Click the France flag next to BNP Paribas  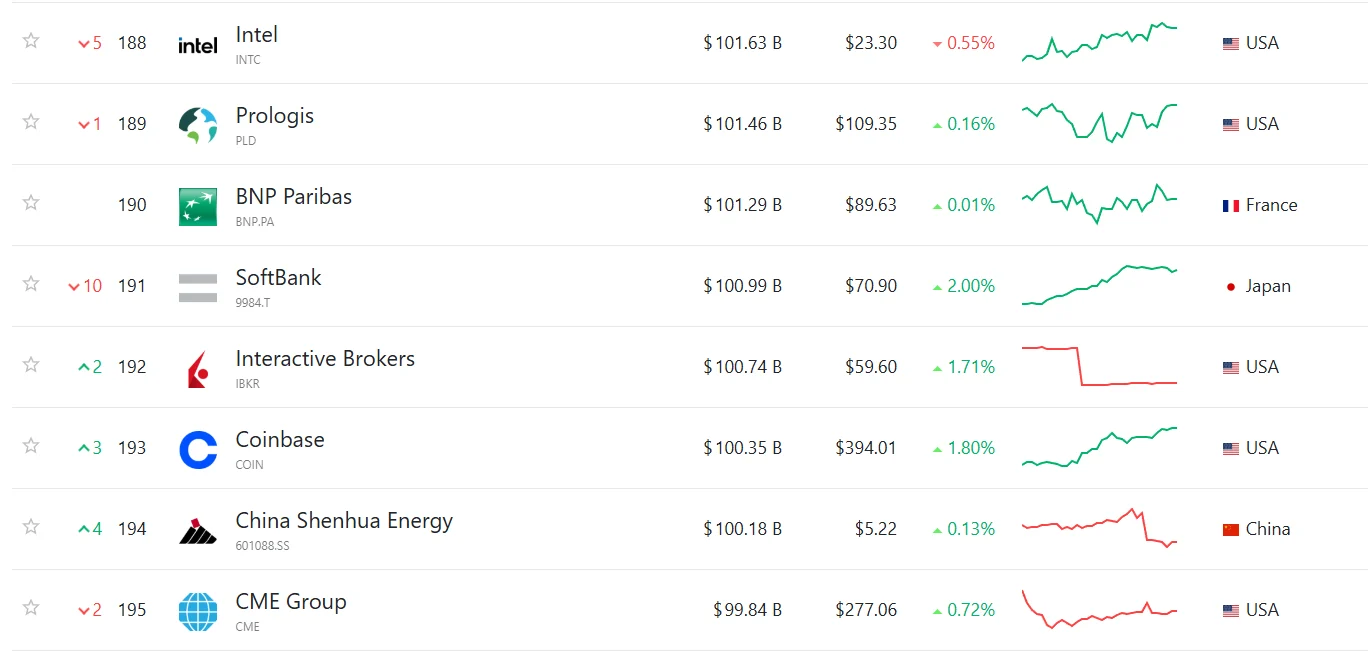(x=1231, y=206)
